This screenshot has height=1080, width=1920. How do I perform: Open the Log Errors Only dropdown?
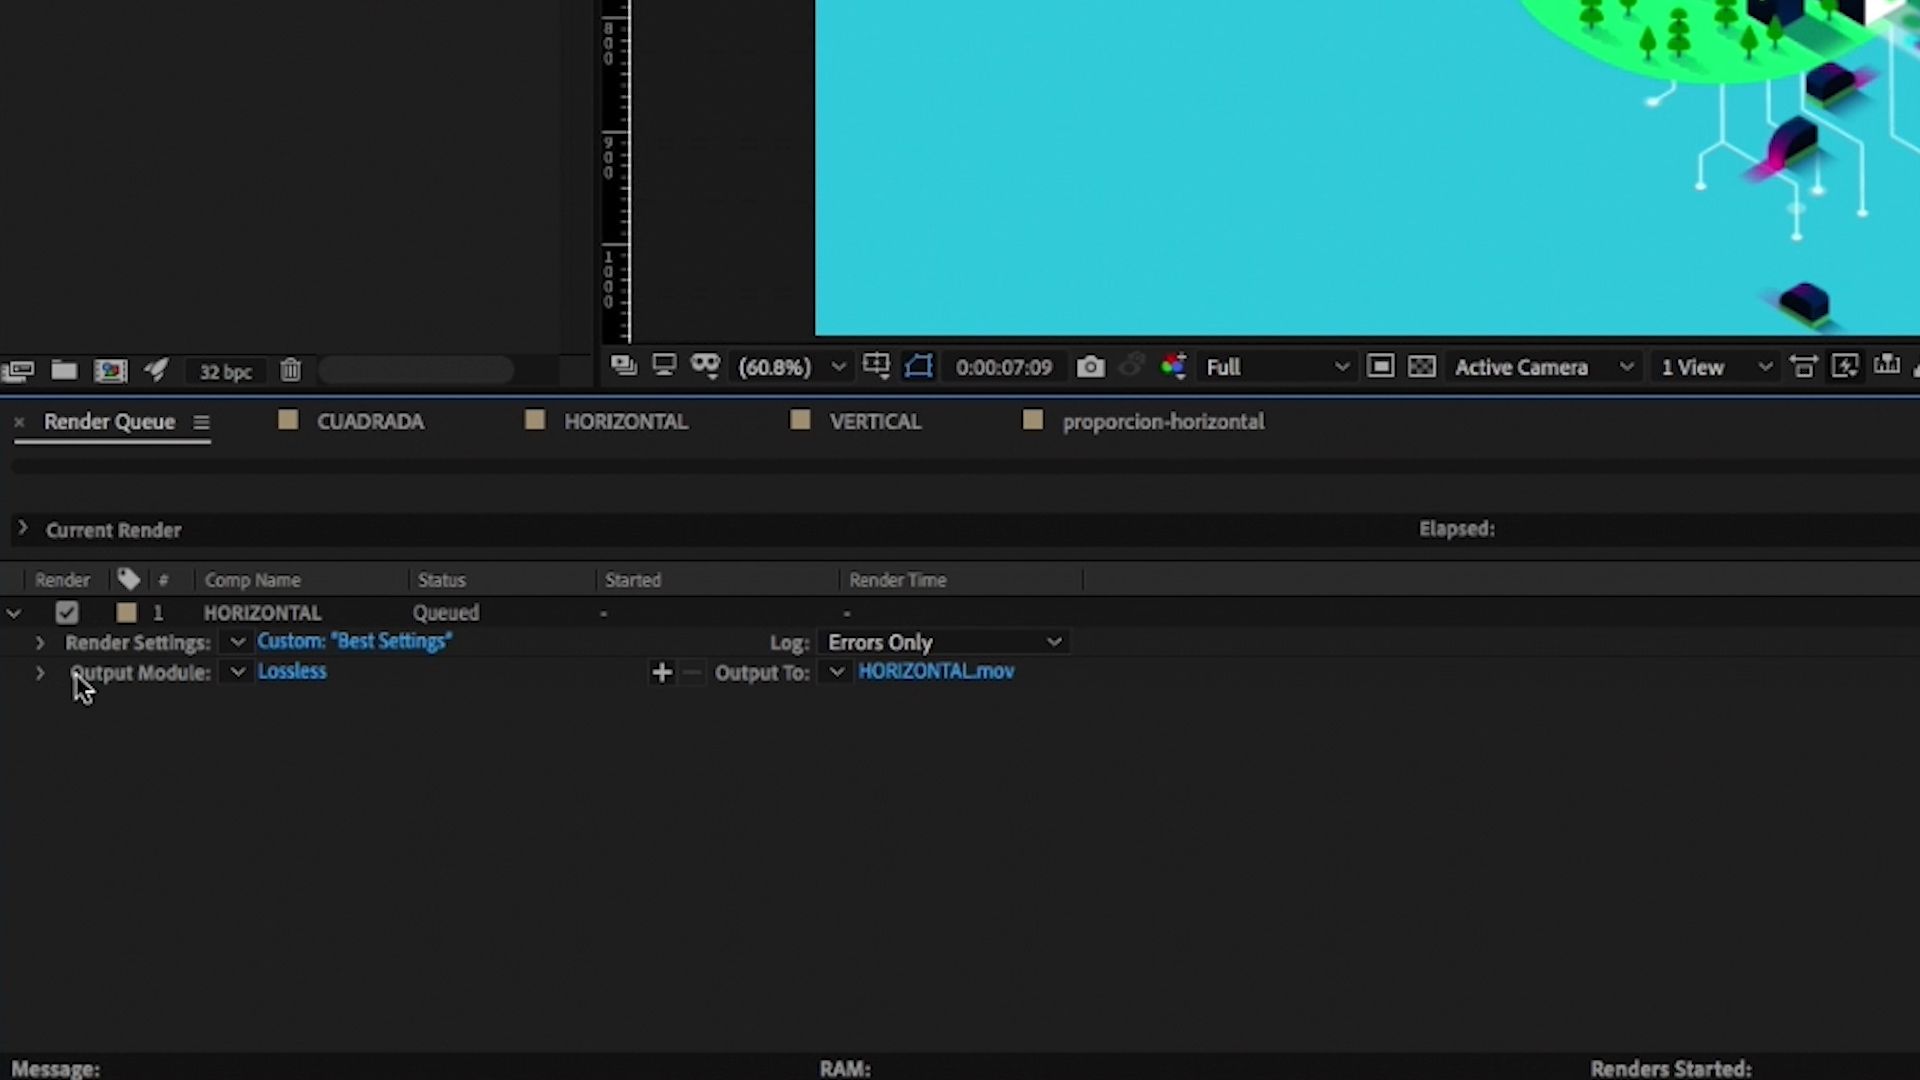point(943,642)
